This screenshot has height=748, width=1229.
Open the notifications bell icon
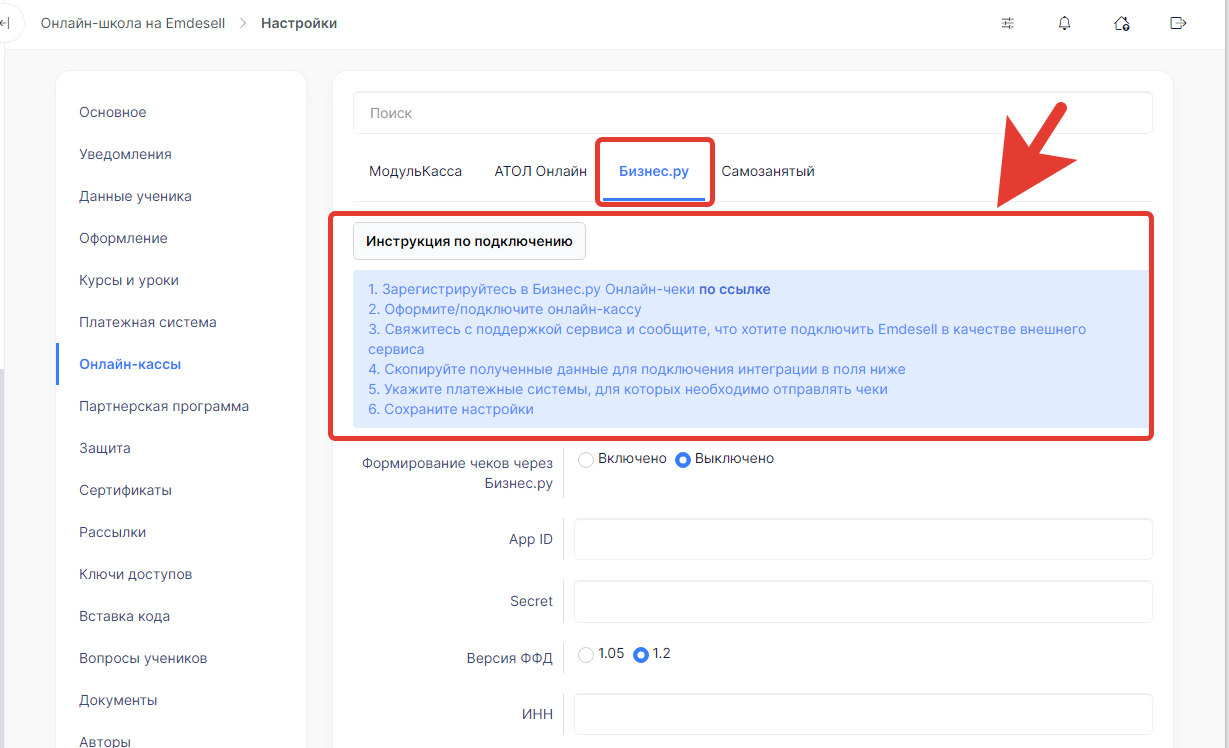pyautogui.click(x=1064, y=23)
